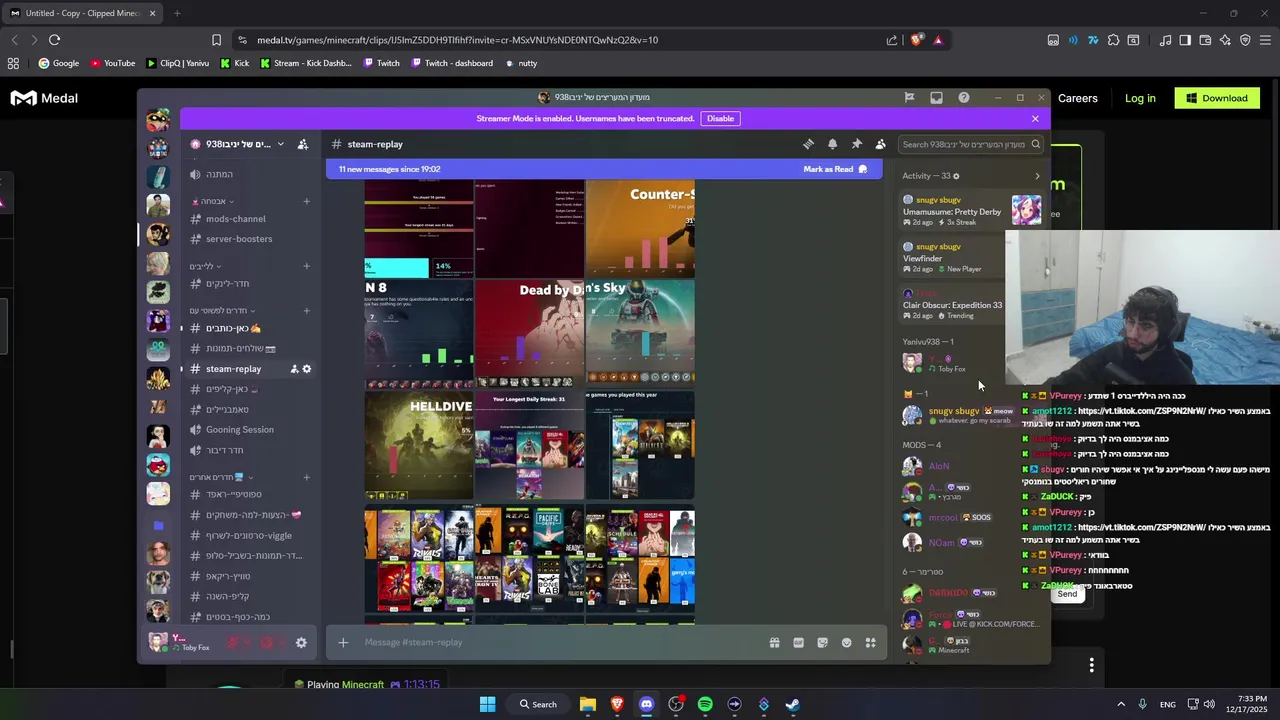Click the Discord search field

tap(971, 144)
